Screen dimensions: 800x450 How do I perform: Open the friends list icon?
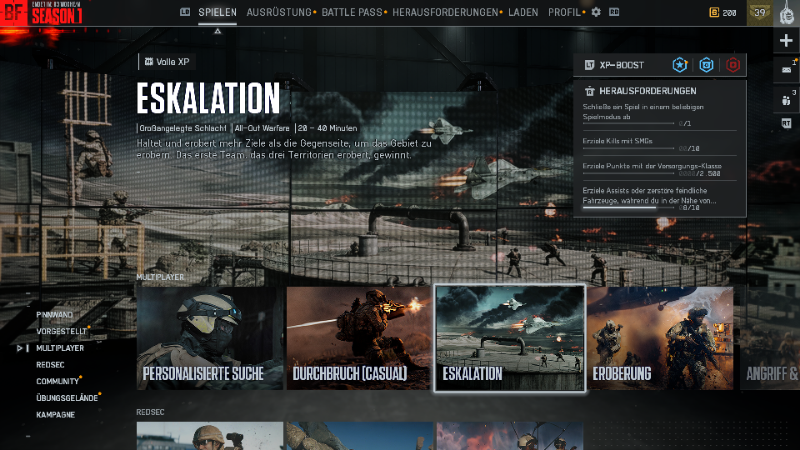787,99
